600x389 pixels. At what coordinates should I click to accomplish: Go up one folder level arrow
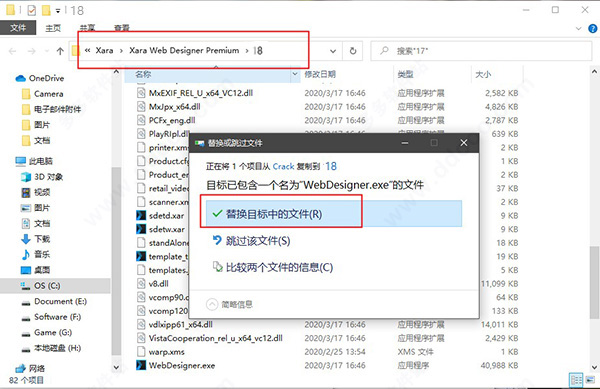tap(60, 51)
